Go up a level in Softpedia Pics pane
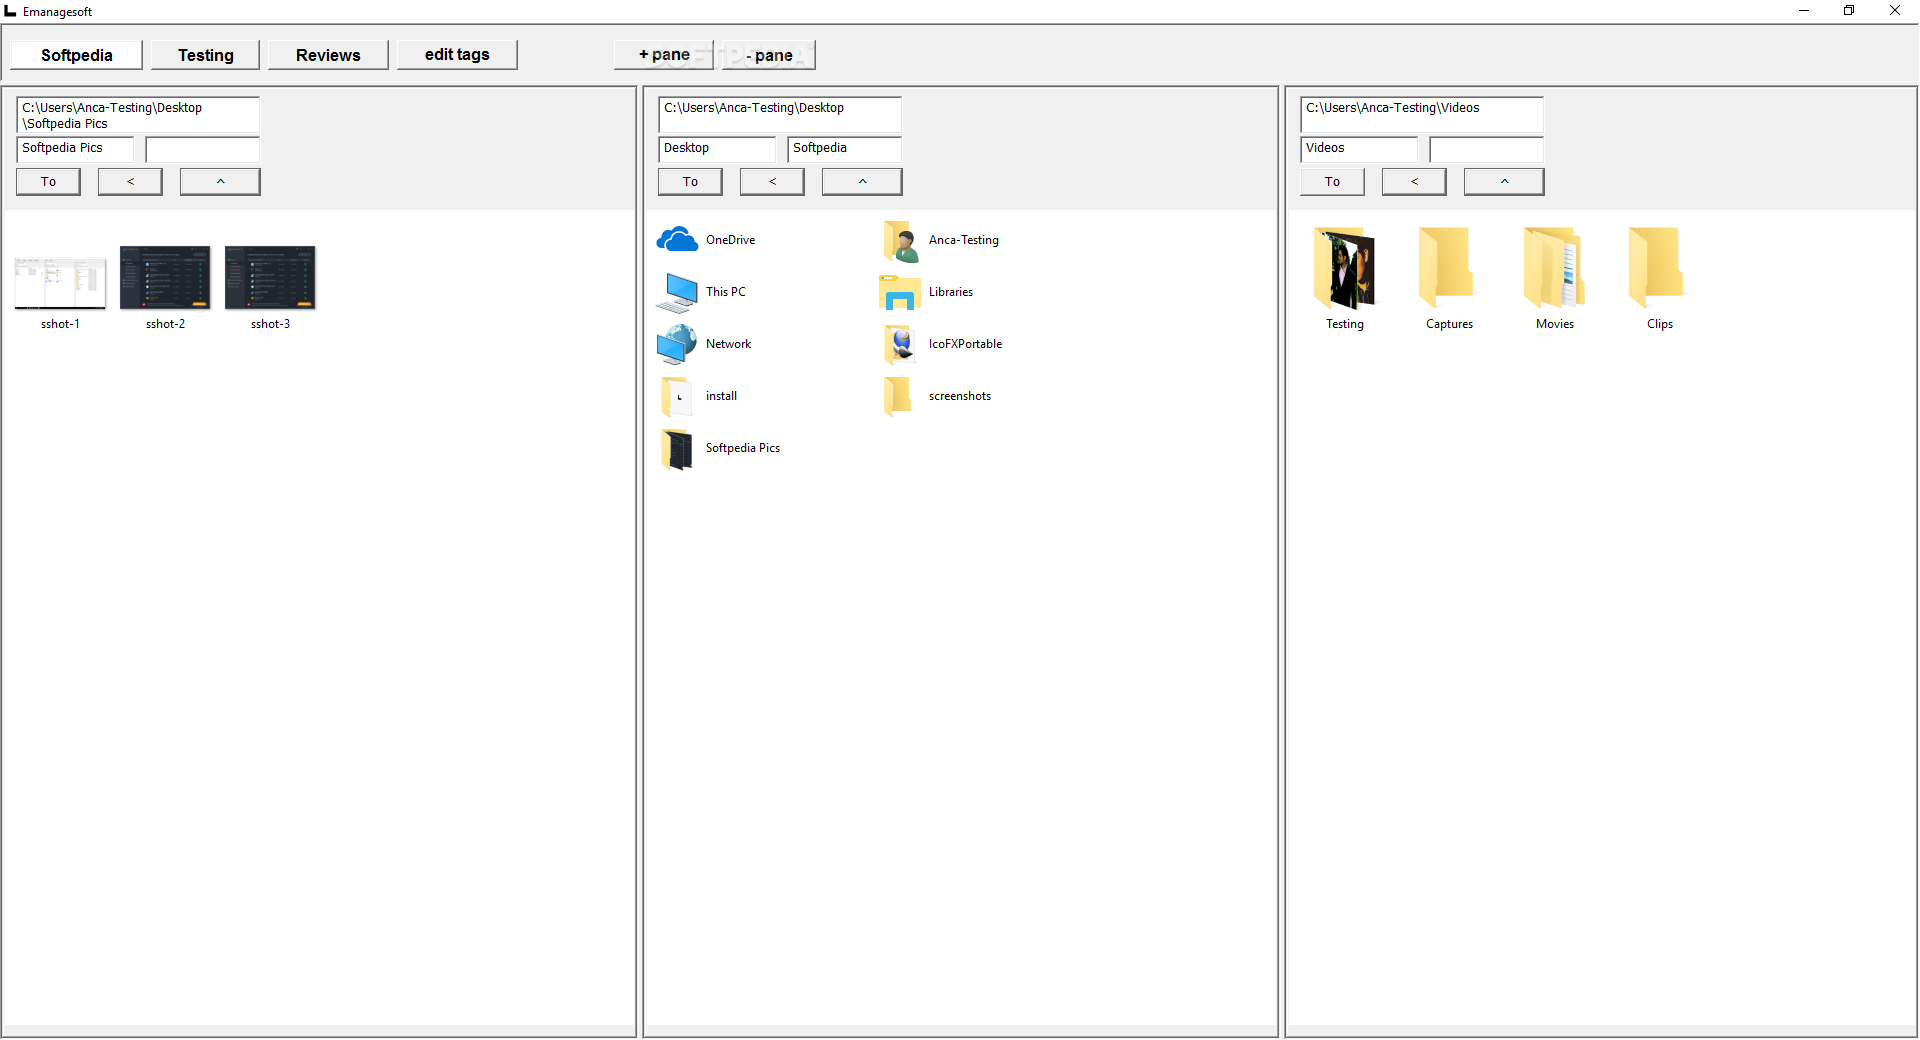Screen dimensions: 1920x1040 (220, 182)
